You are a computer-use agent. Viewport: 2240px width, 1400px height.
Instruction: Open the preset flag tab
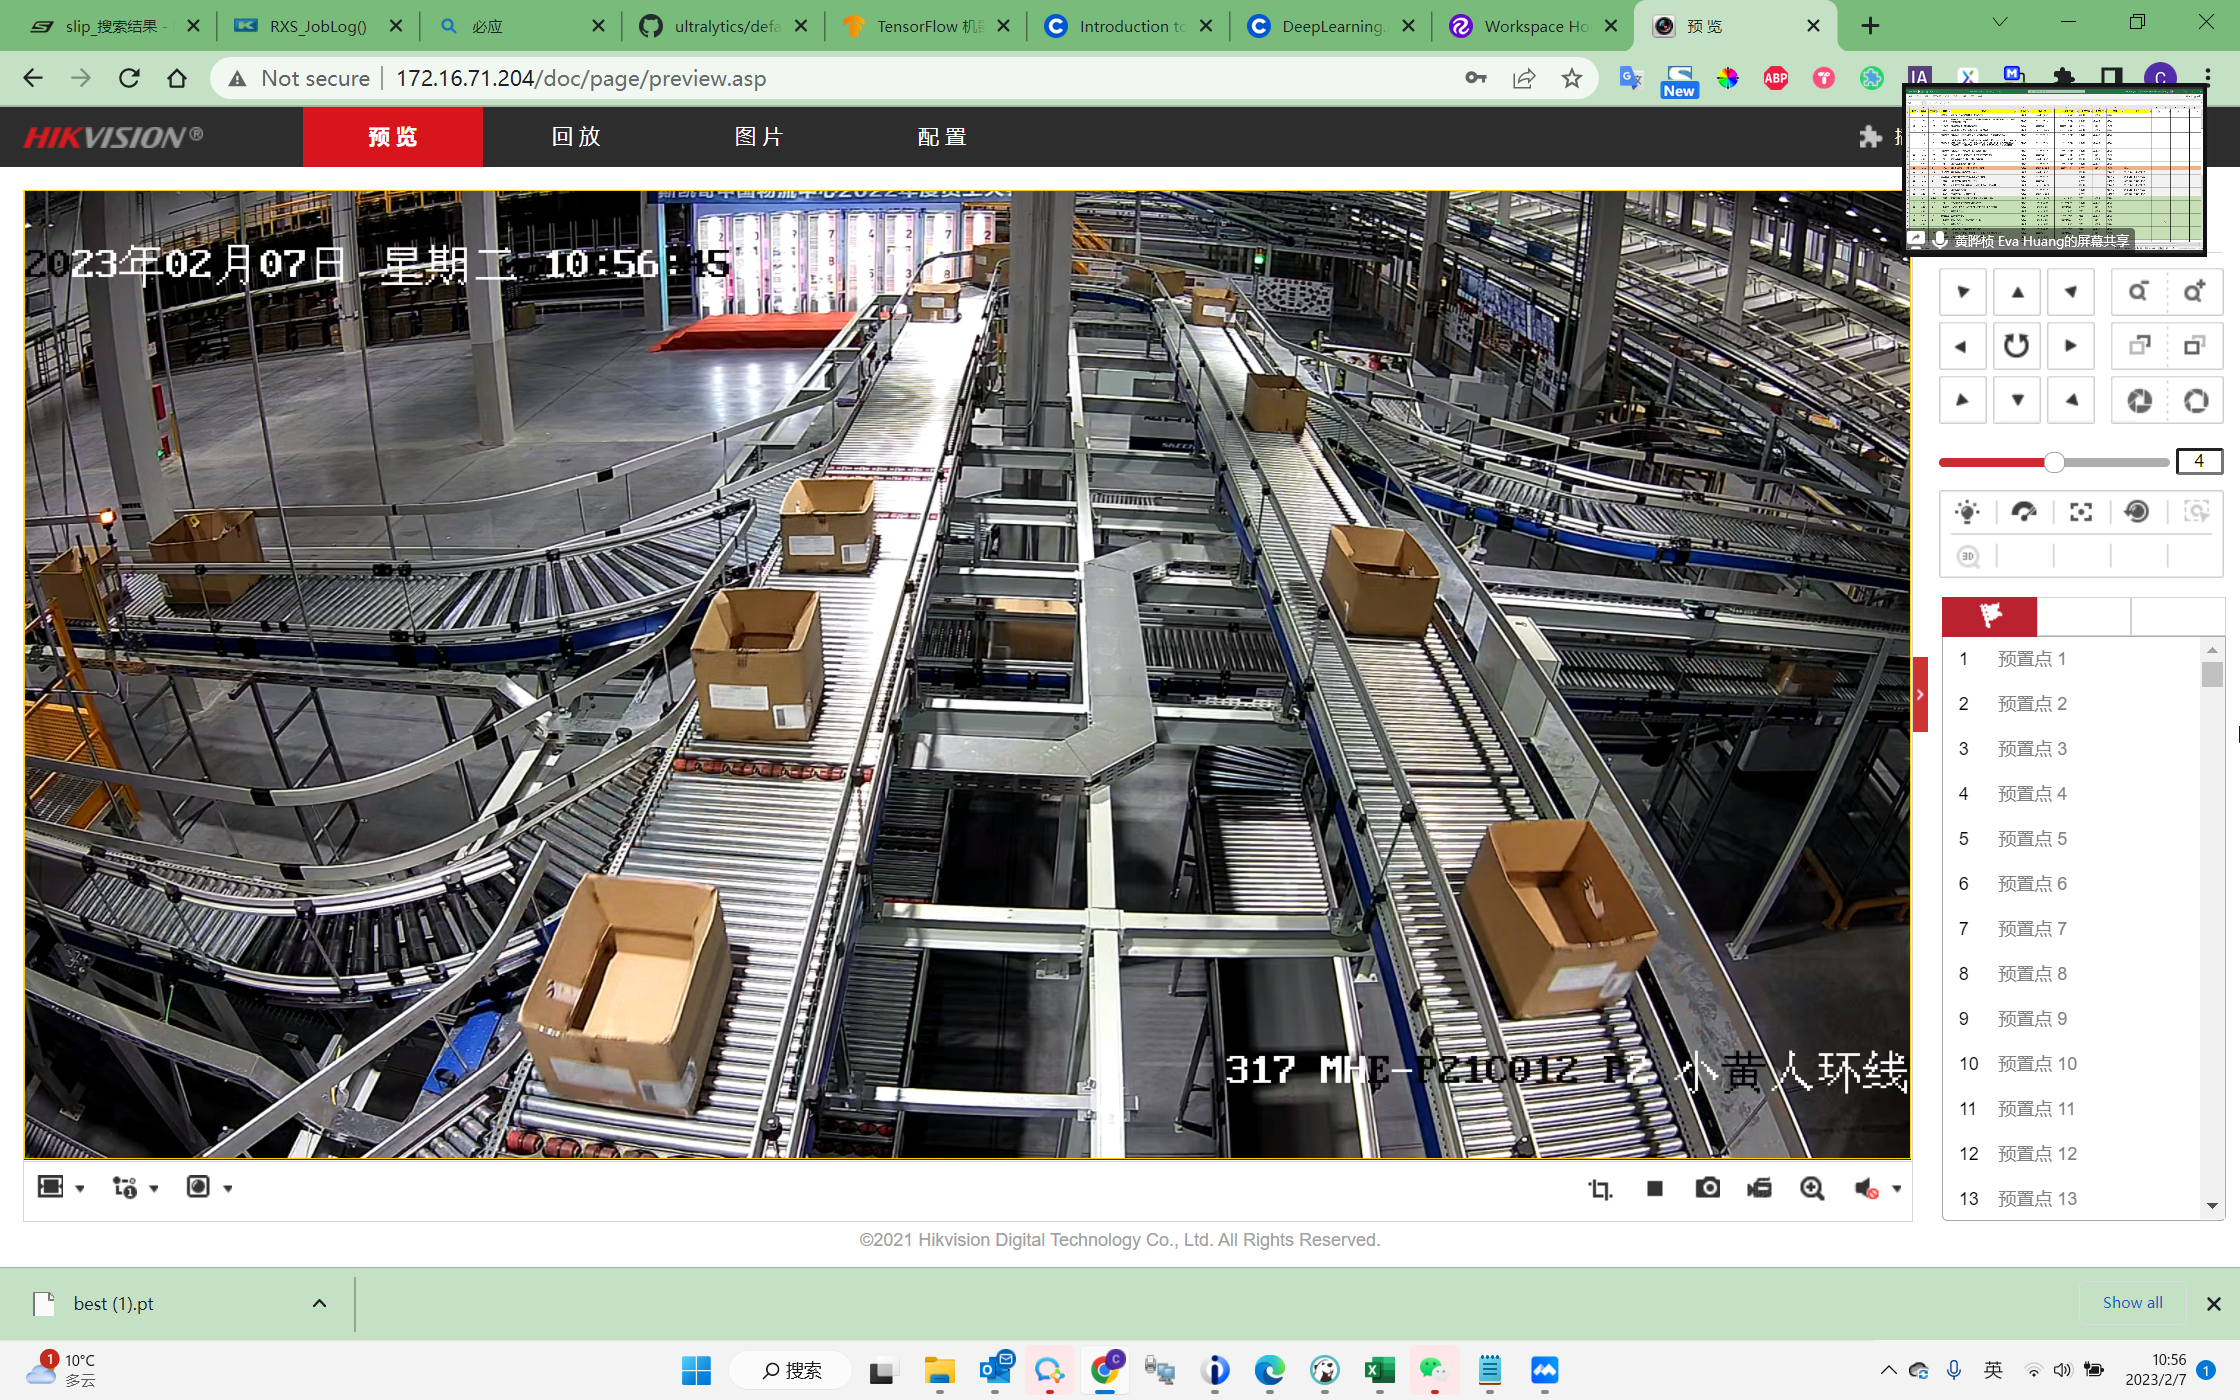tap(1989, 616)
